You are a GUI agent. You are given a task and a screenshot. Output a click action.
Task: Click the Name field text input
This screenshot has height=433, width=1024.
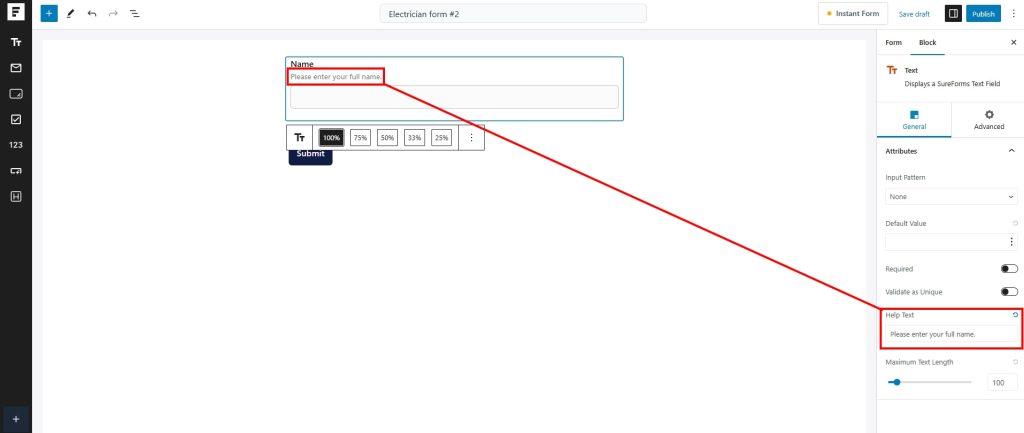coord(454,97)
